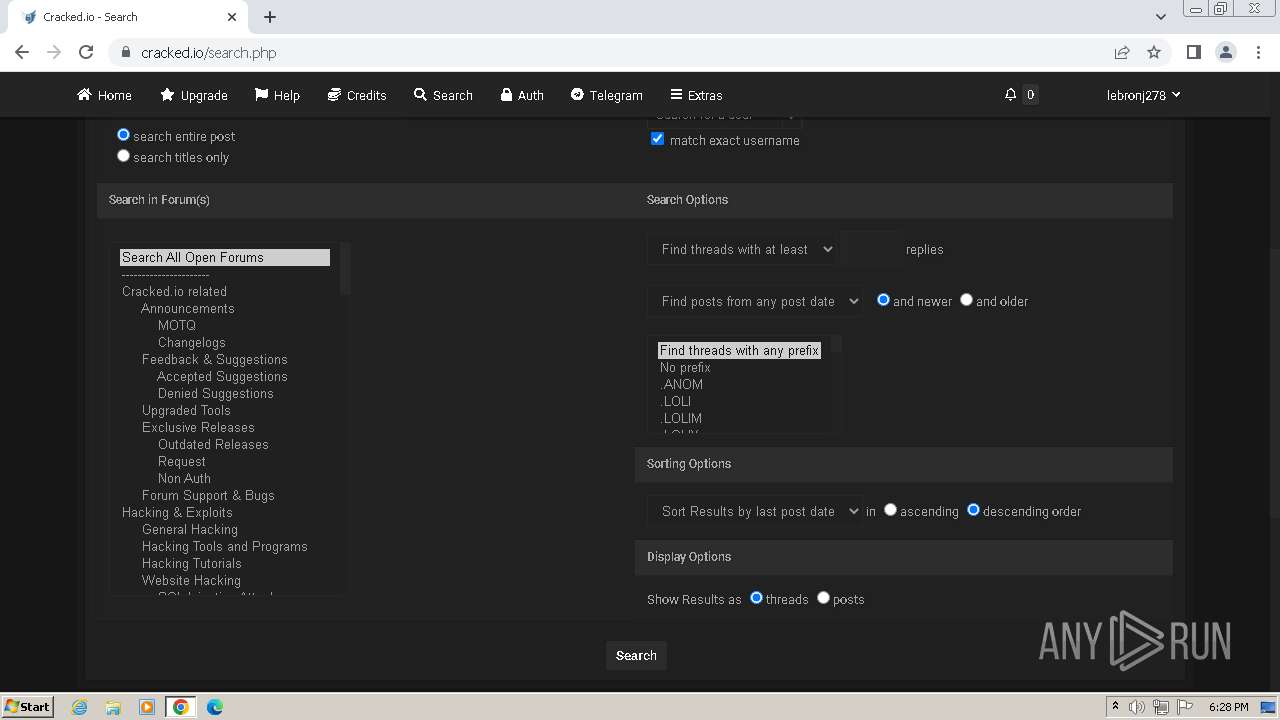Open 'Find threads with at least' dropdown
The height and width of the screenshot is (720, 1280).
click(742, 249)
